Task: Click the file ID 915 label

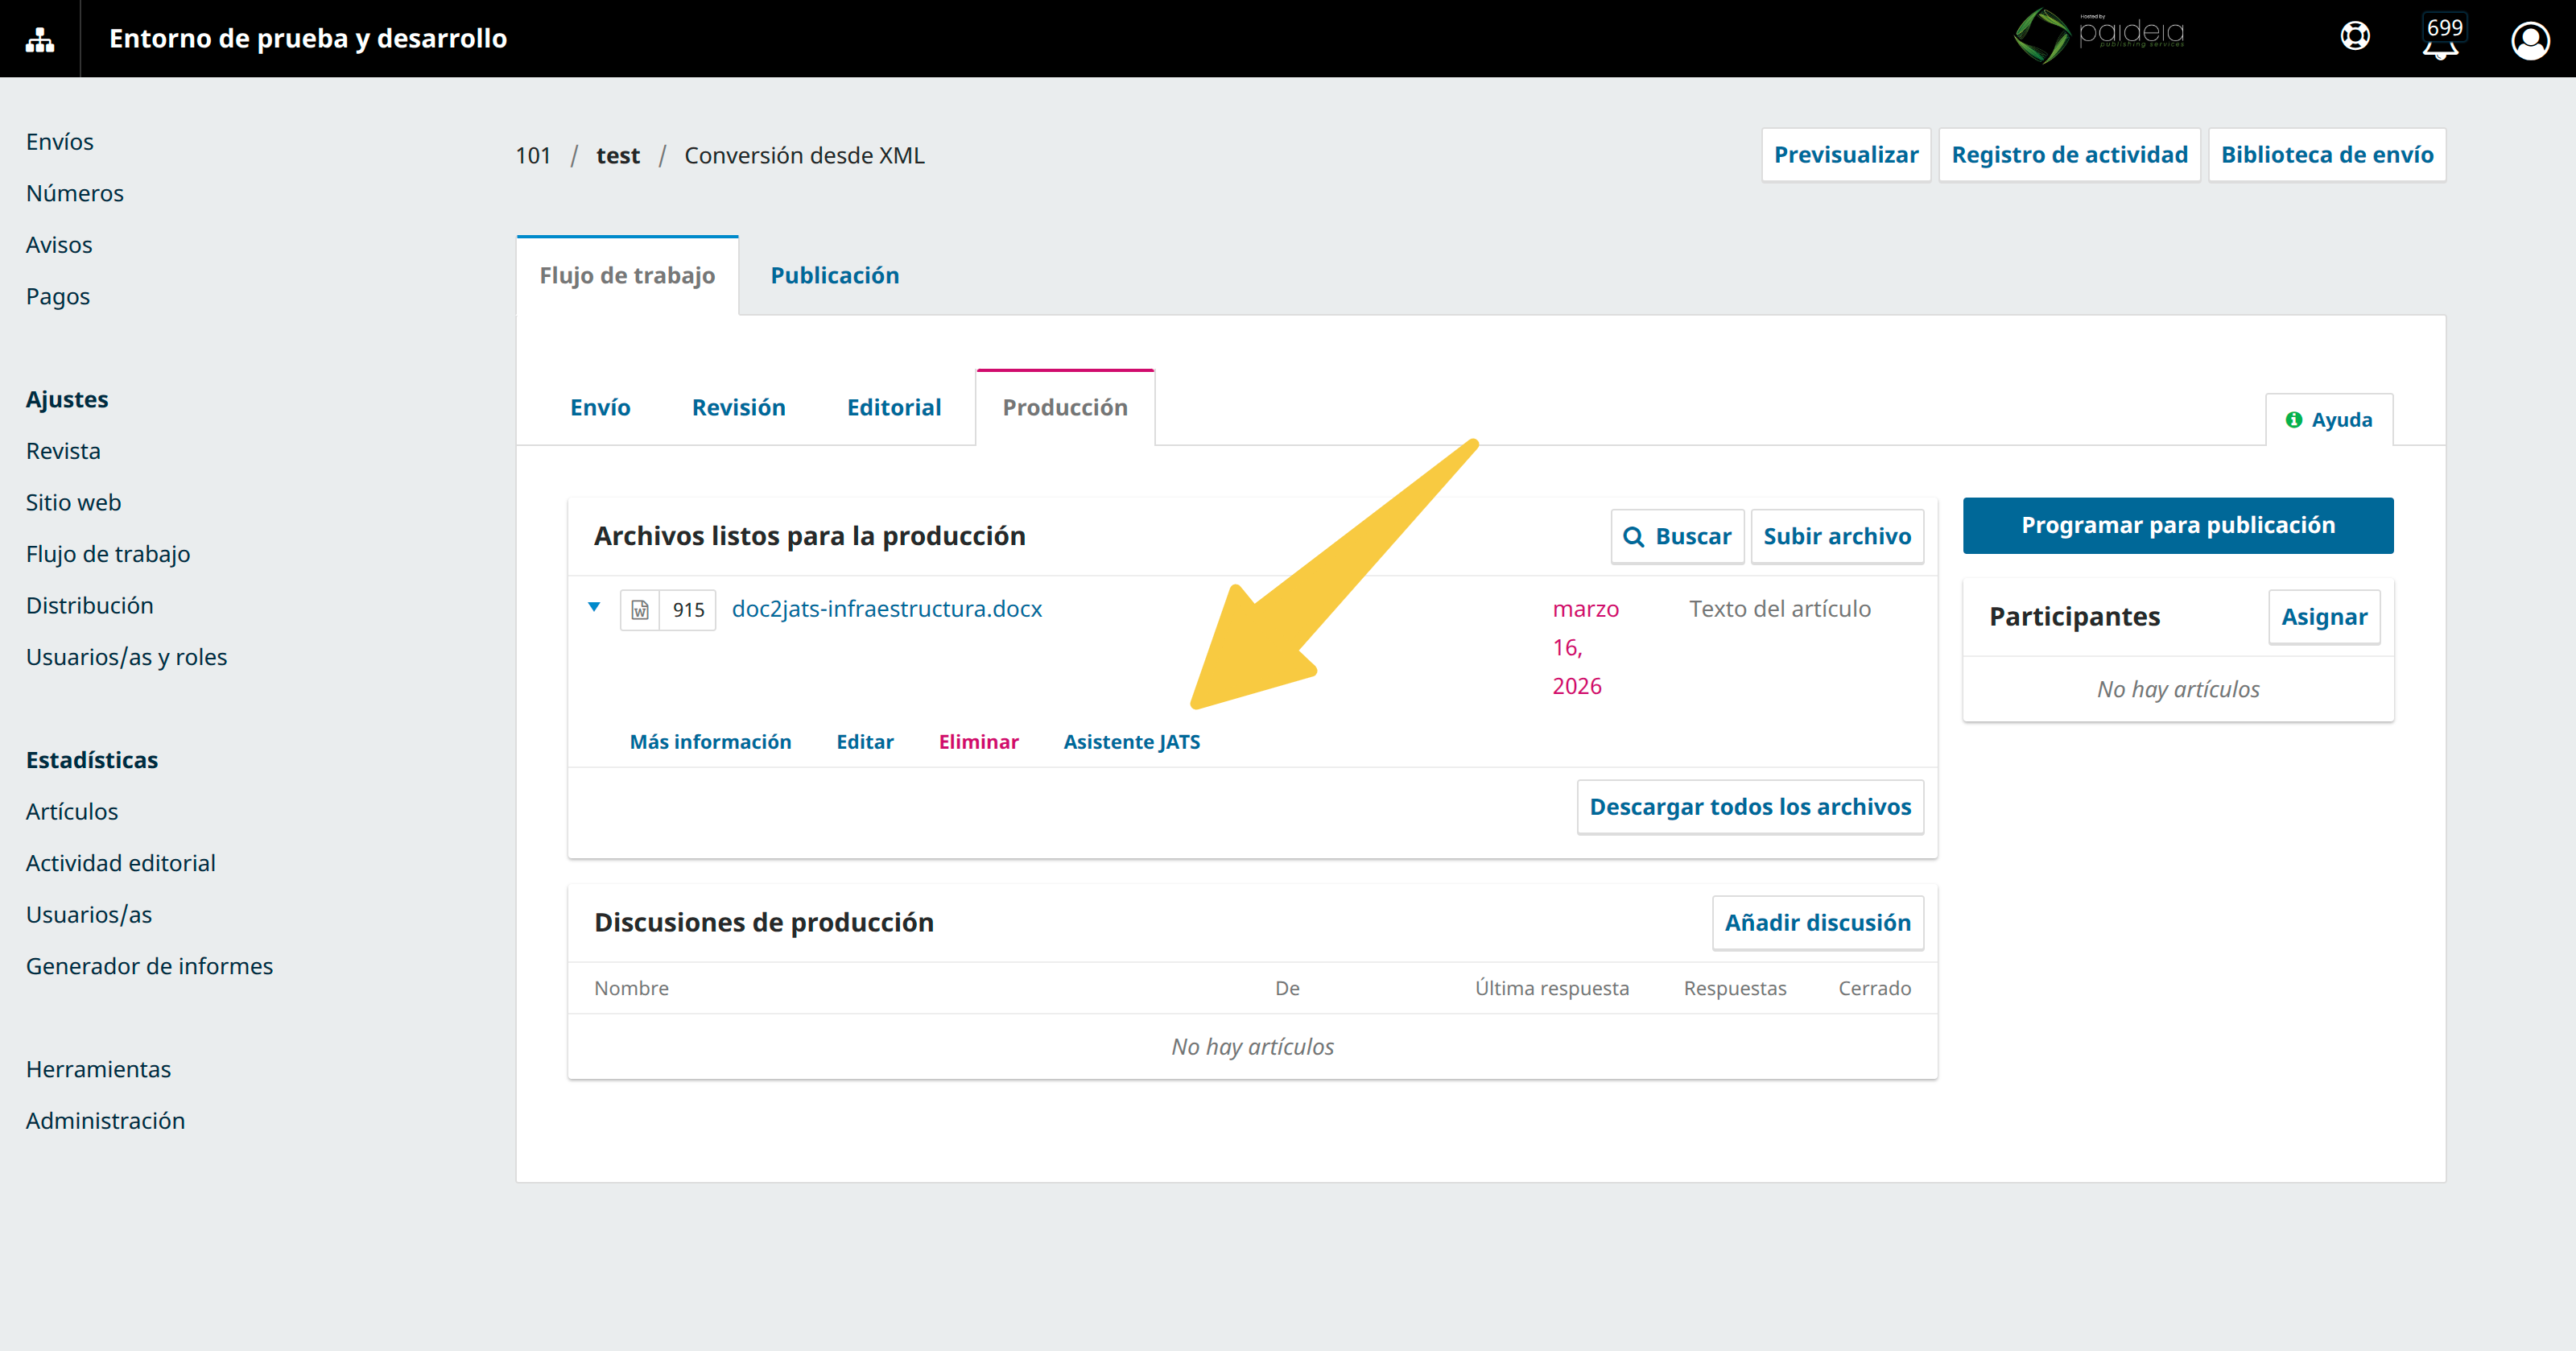Action: tap(688, 610)
